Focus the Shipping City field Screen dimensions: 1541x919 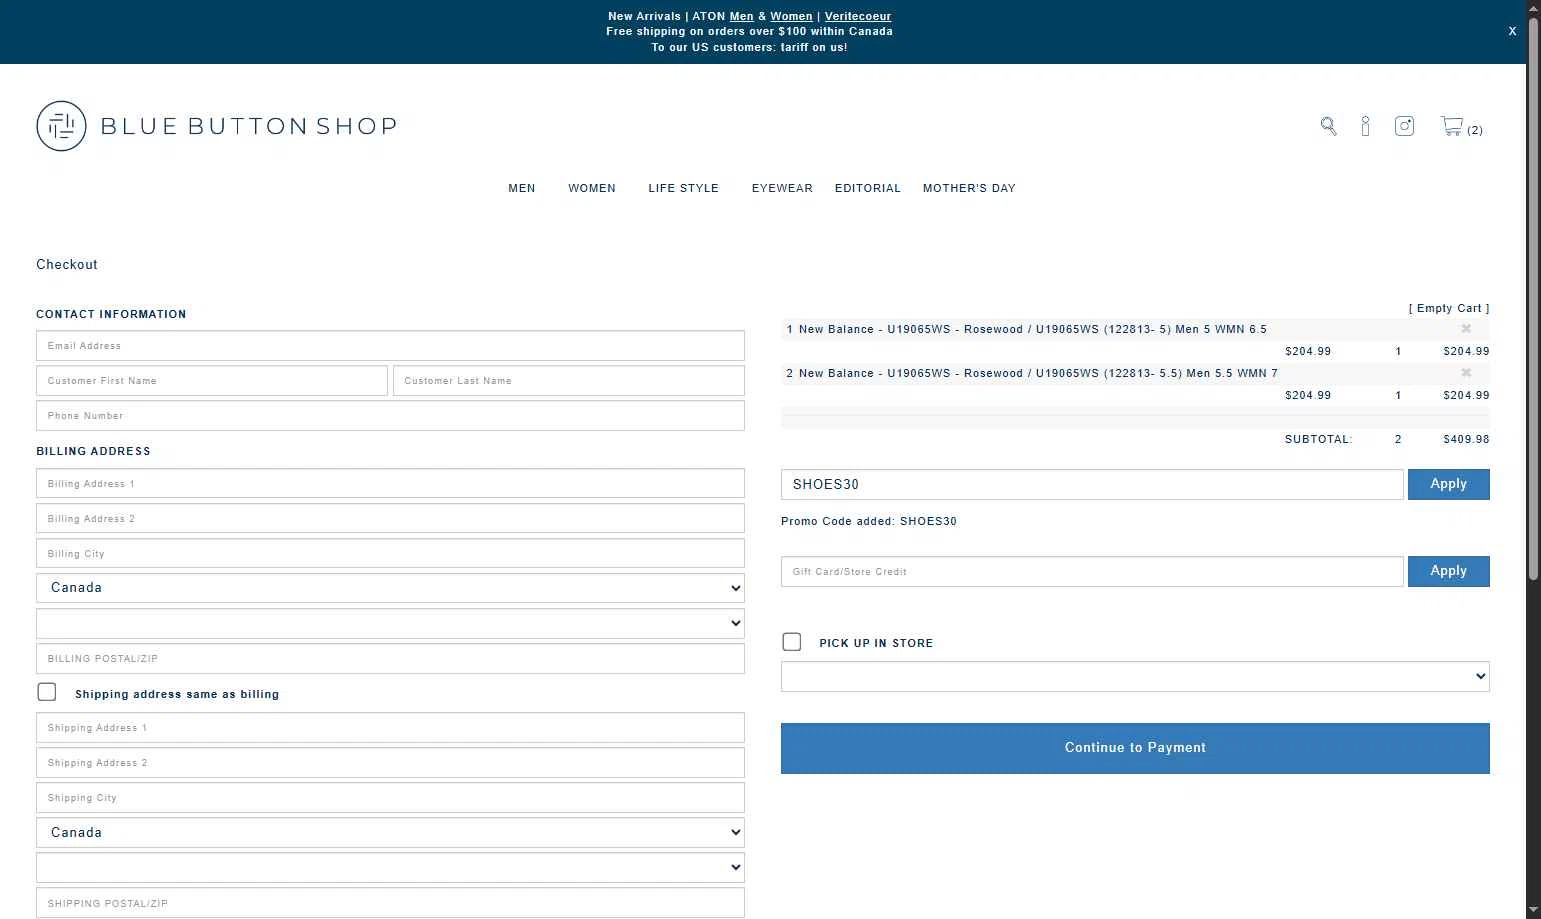click(390, 798)
